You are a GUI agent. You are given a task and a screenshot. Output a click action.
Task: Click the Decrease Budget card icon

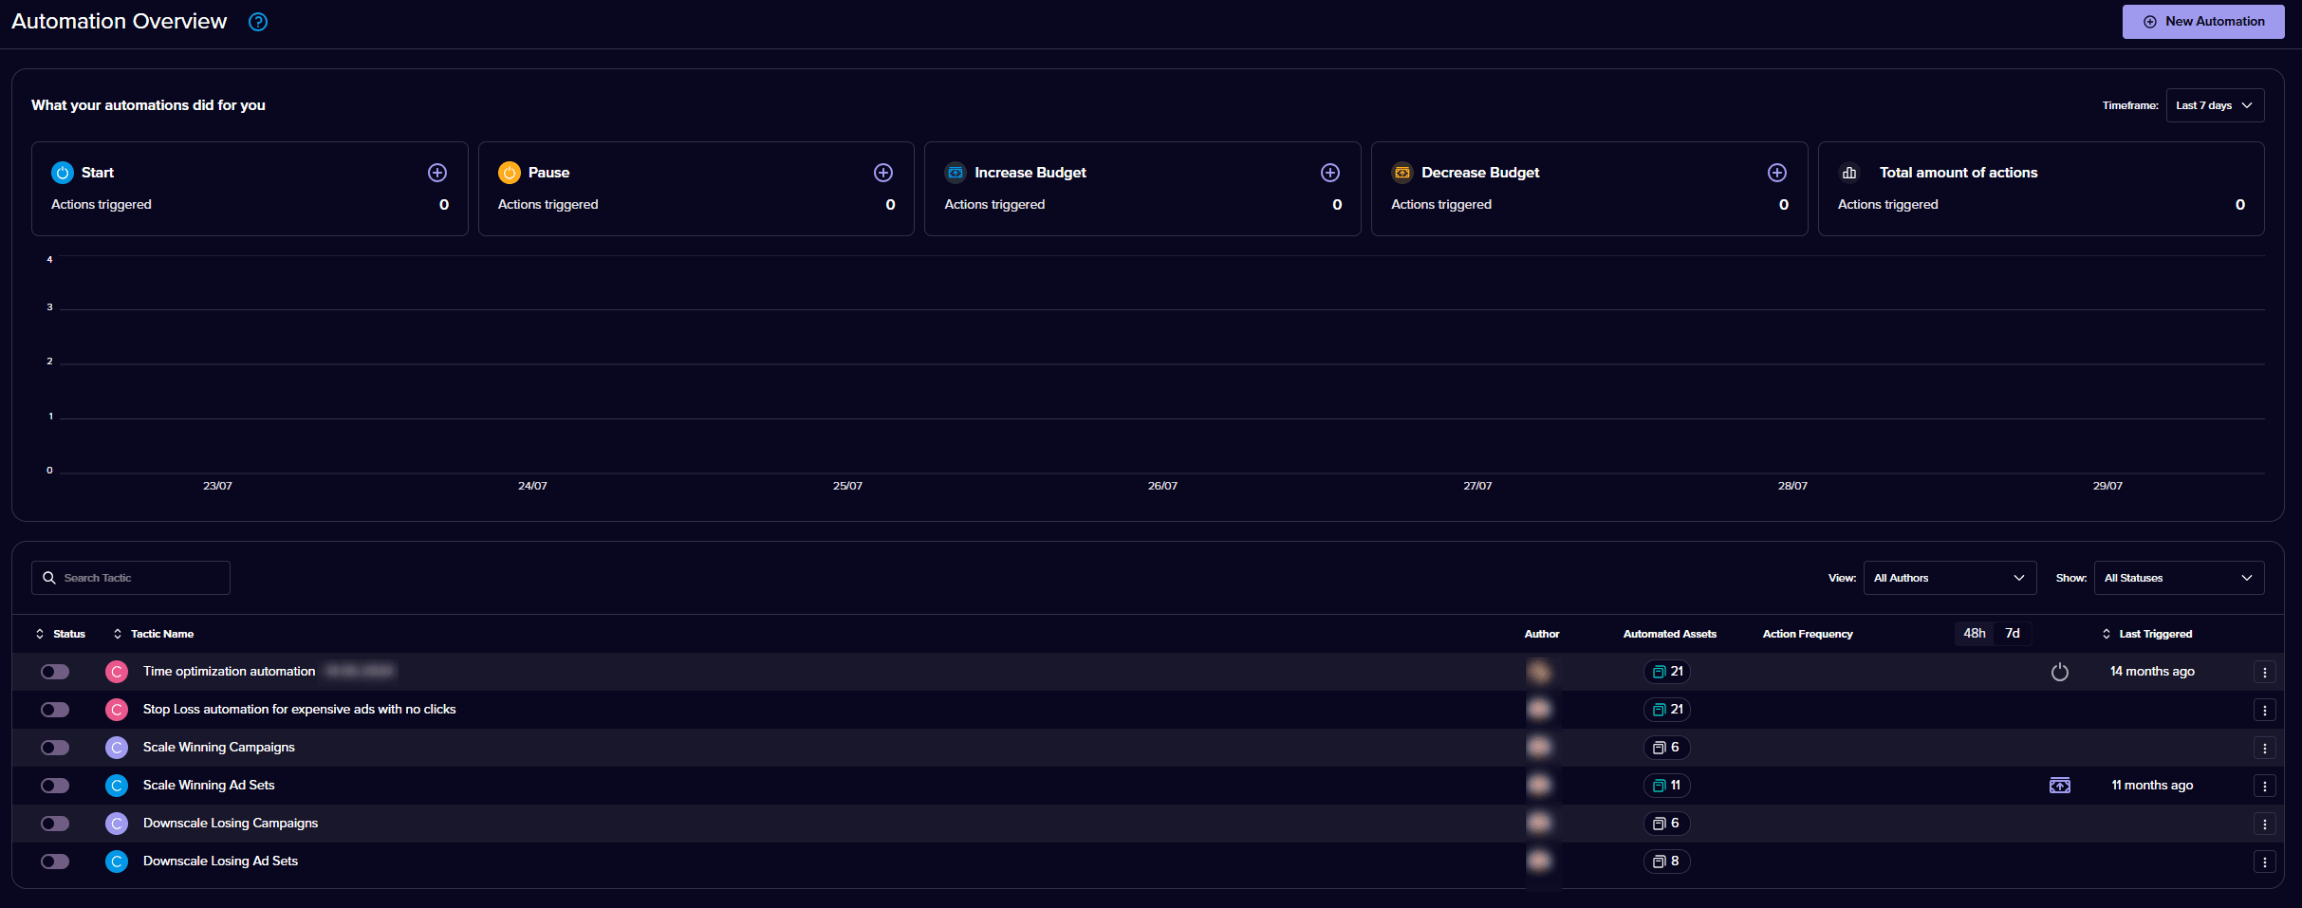(1402, 173)
